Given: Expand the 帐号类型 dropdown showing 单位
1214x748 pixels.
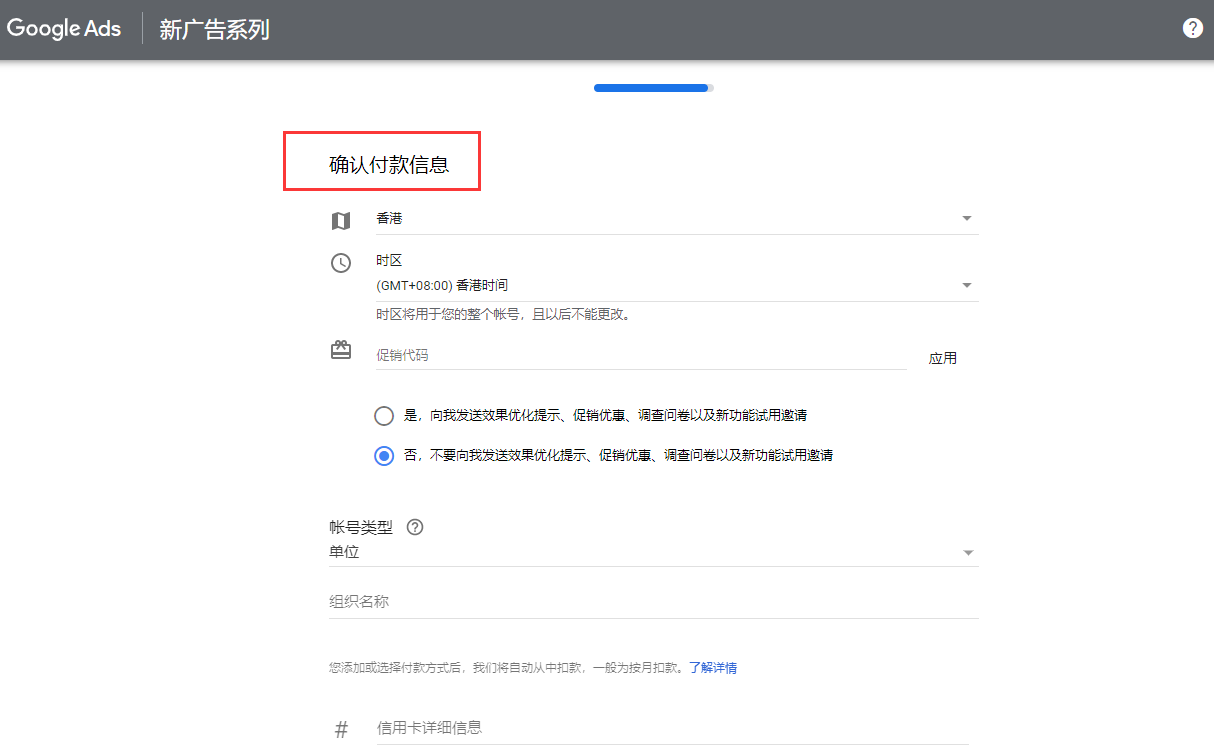Looking at the screenshot, I should pos(653,552).
